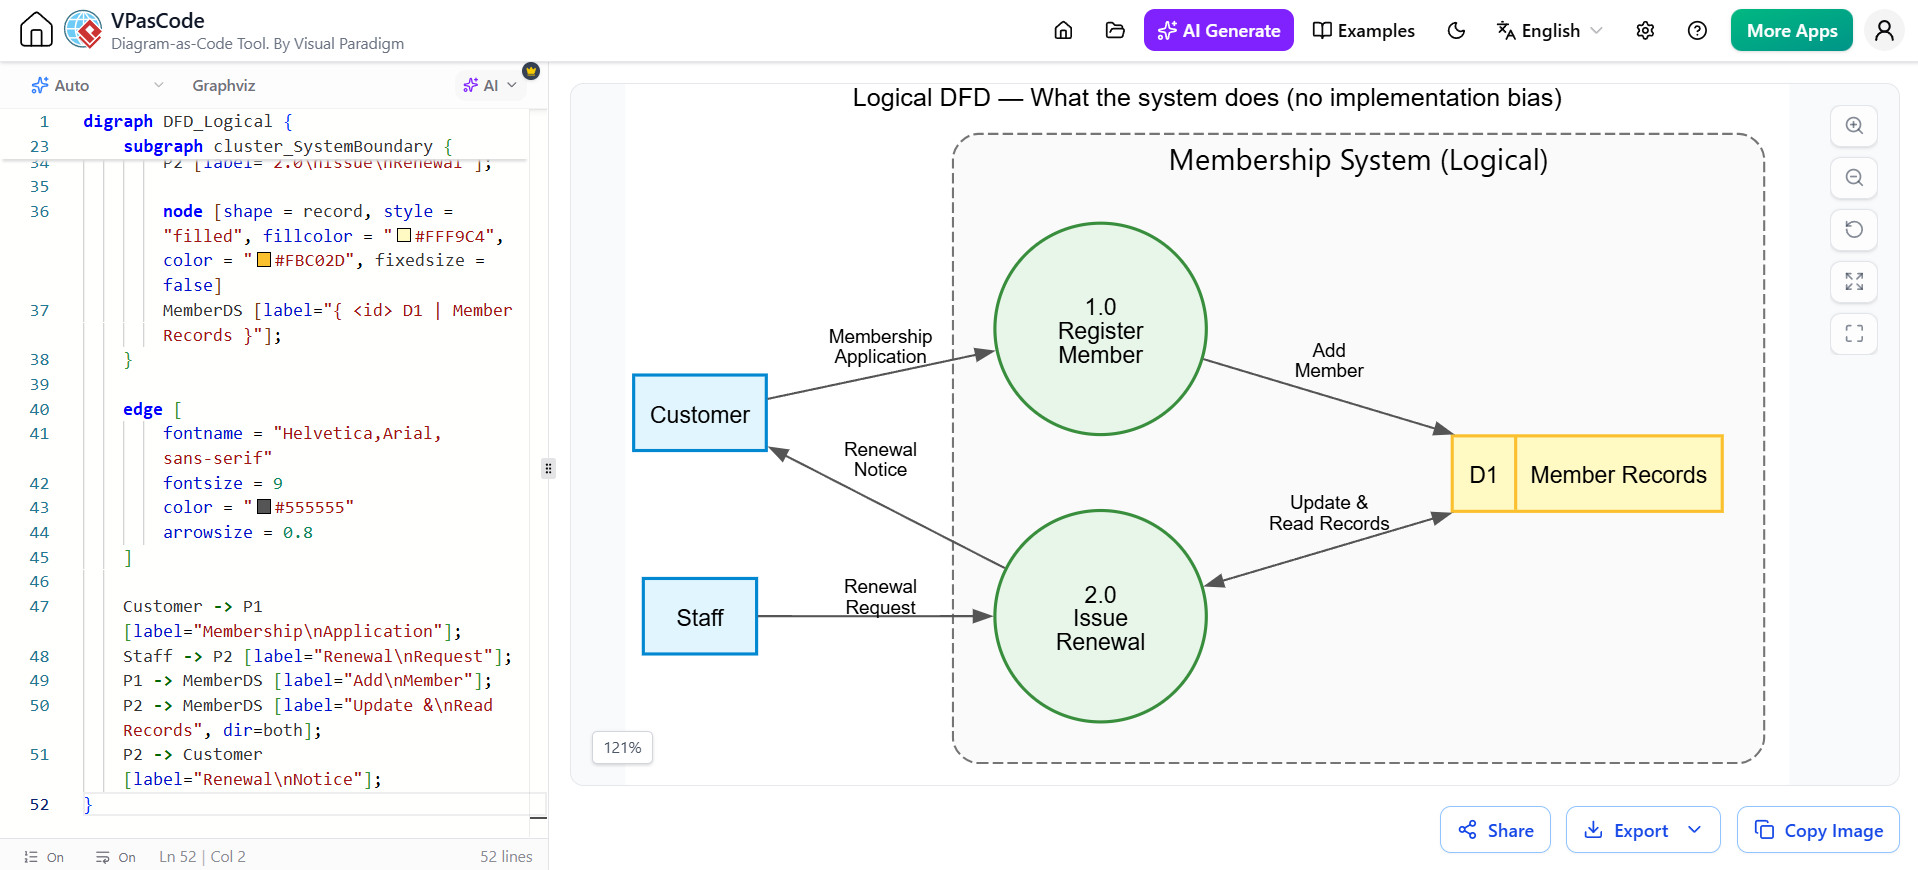Screen dimensions: 1918x870
Task: Click the #FFF9C4 fillcolor swatch in code
Action: (404, 236)
